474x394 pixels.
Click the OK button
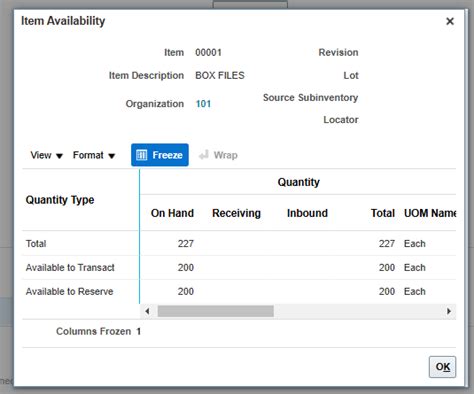pyautogui.click(x=442, y=367)
